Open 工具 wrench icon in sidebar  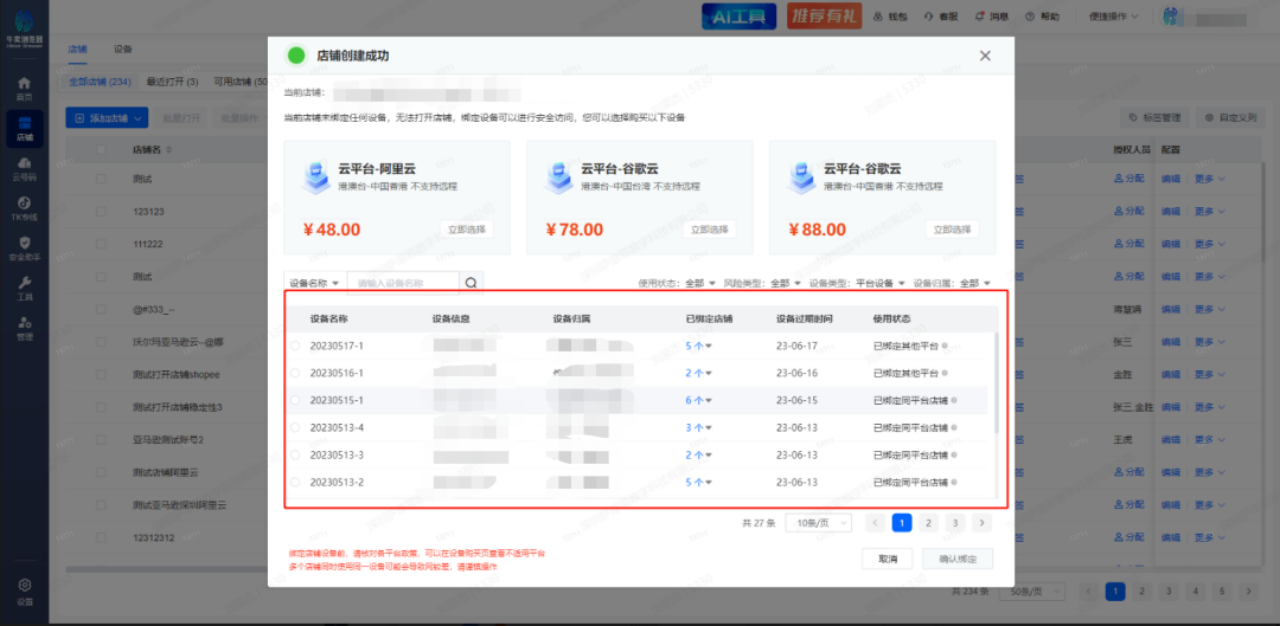click(24, 288)
